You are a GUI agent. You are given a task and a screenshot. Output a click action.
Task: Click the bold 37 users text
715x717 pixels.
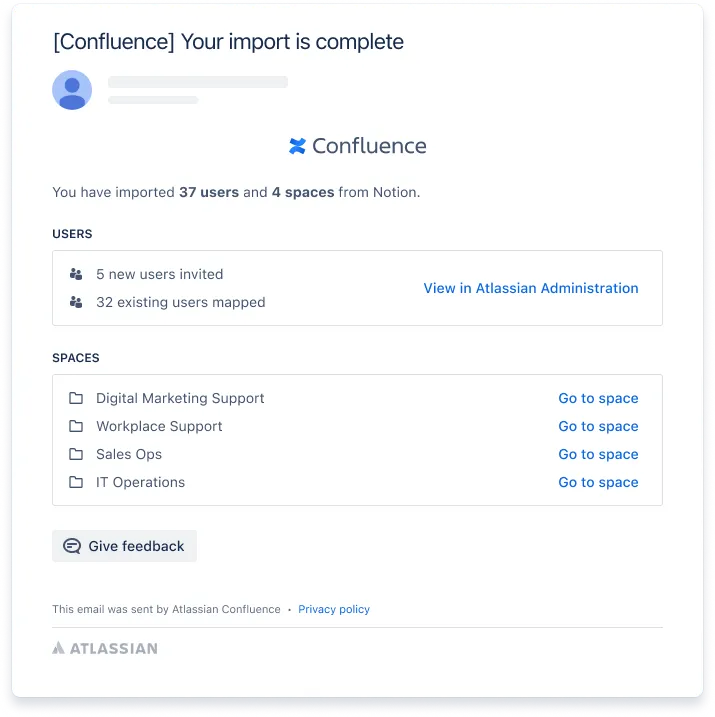click(x=209, y=192)
